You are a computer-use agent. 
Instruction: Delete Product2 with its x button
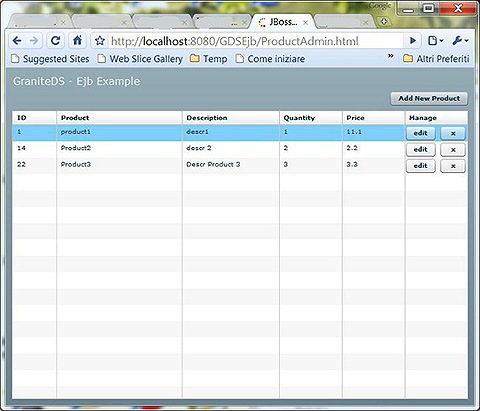click(x=453, y=150)
